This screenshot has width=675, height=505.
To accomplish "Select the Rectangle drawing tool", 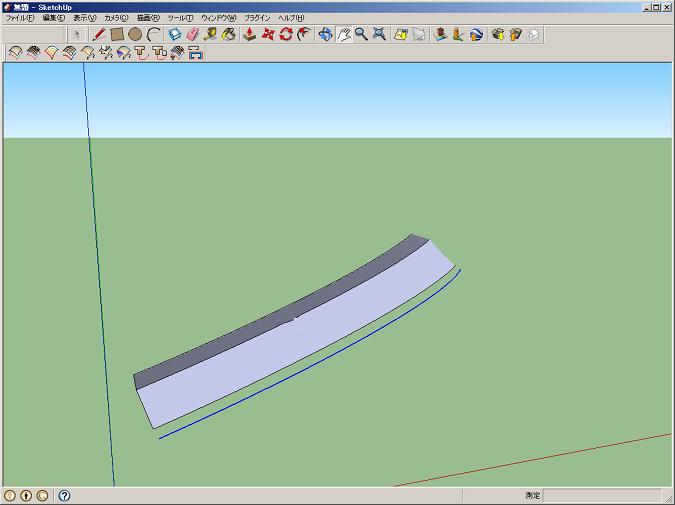I will pyautogui.click(x=117, y=34).
